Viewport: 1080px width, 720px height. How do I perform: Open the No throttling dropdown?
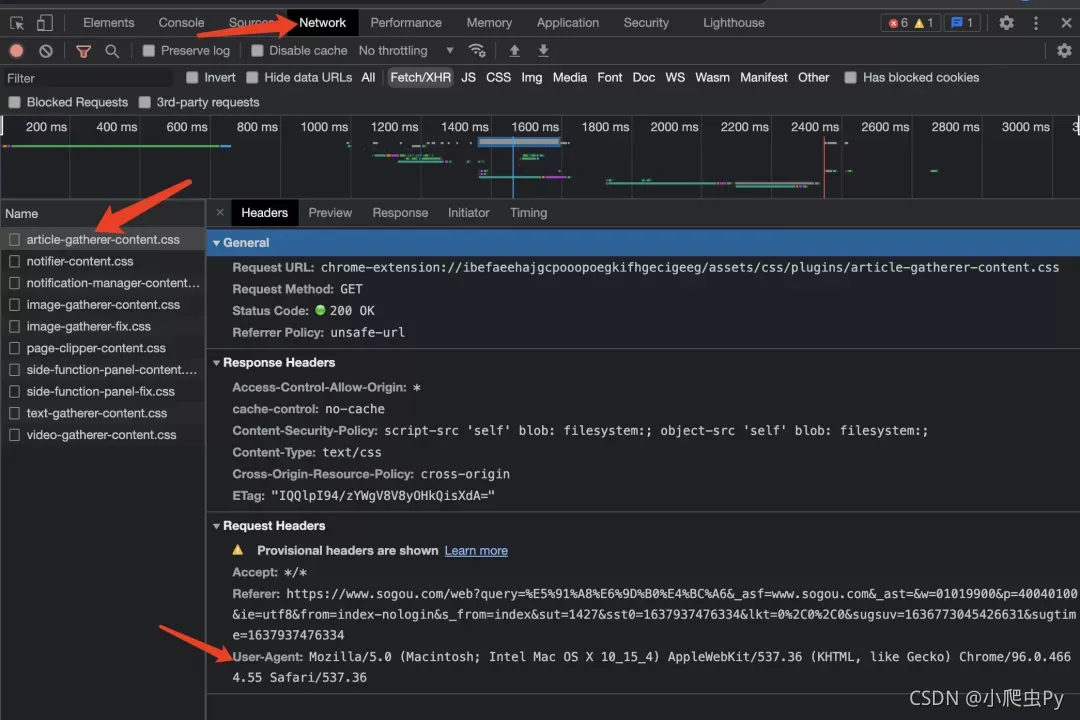(406, 50)
